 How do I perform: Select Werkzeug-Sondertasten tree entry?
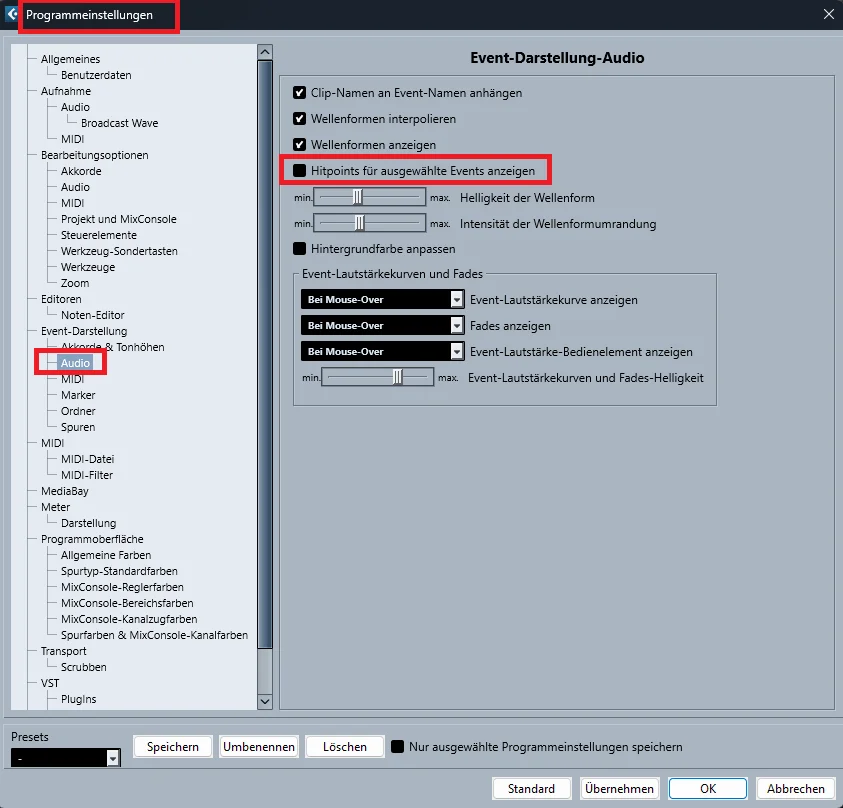coord(119,251)
